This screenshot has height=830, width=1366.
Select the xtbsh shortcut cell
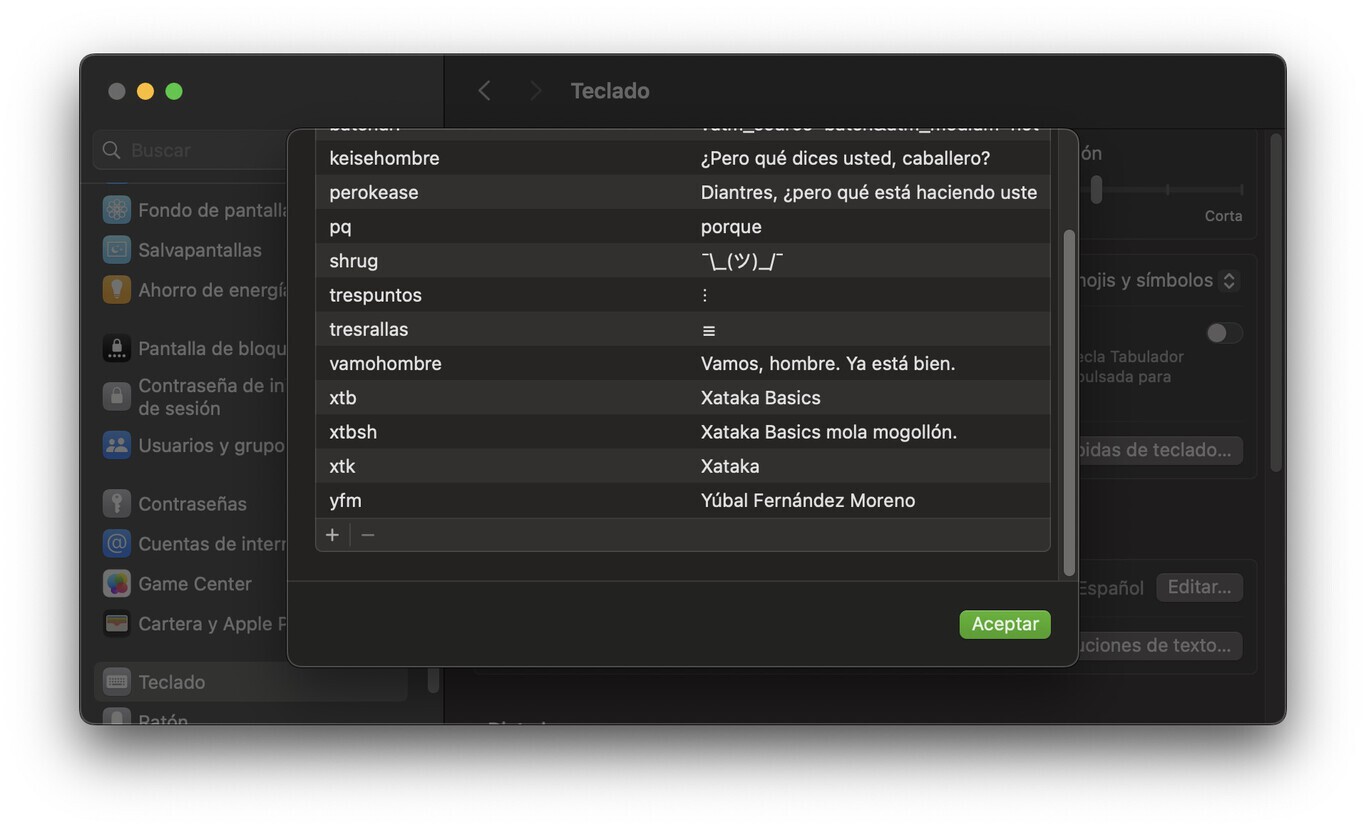point(353,432)
